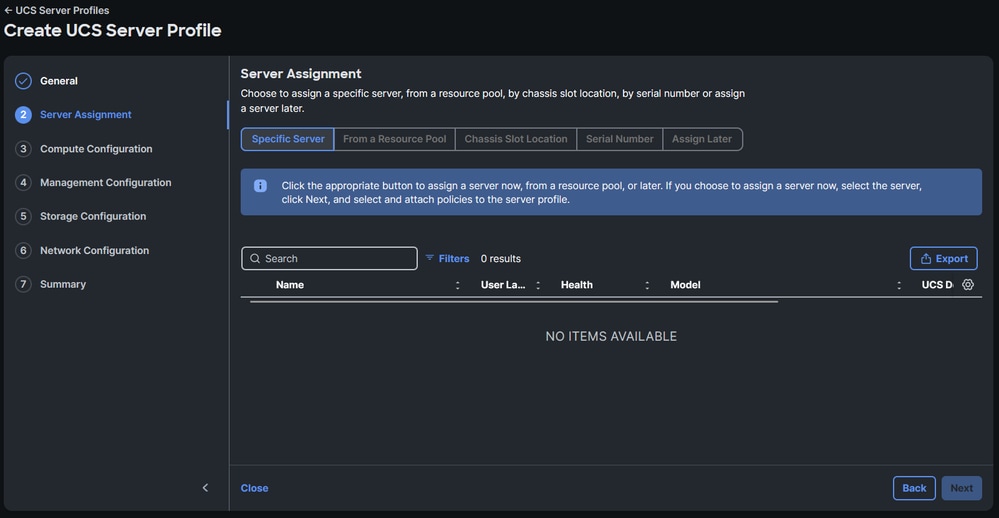This screenshot has width=999, height=518.
Task: Sort by the Health column
Action: click(577, 285)
